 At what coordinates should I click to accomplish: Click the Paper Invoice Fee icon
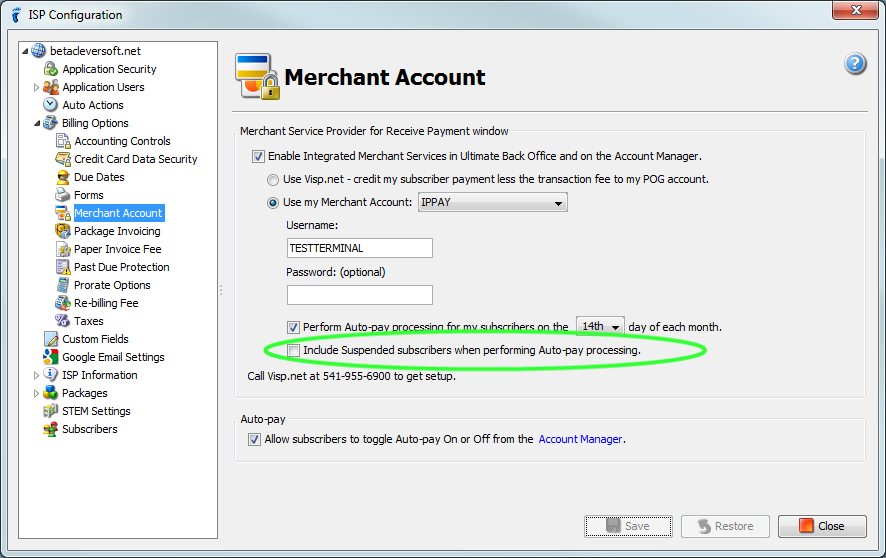coord(63,249)
